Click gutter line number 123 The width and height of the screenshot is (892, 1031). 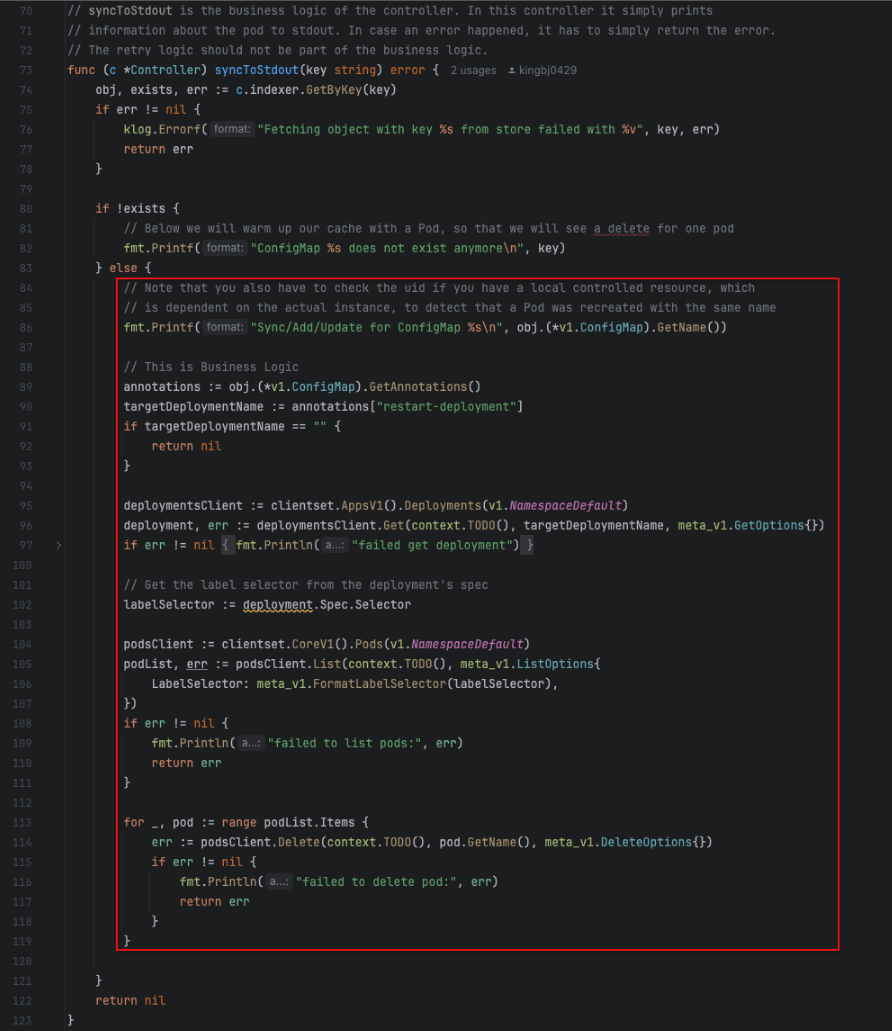click(x=22, y=1020)
